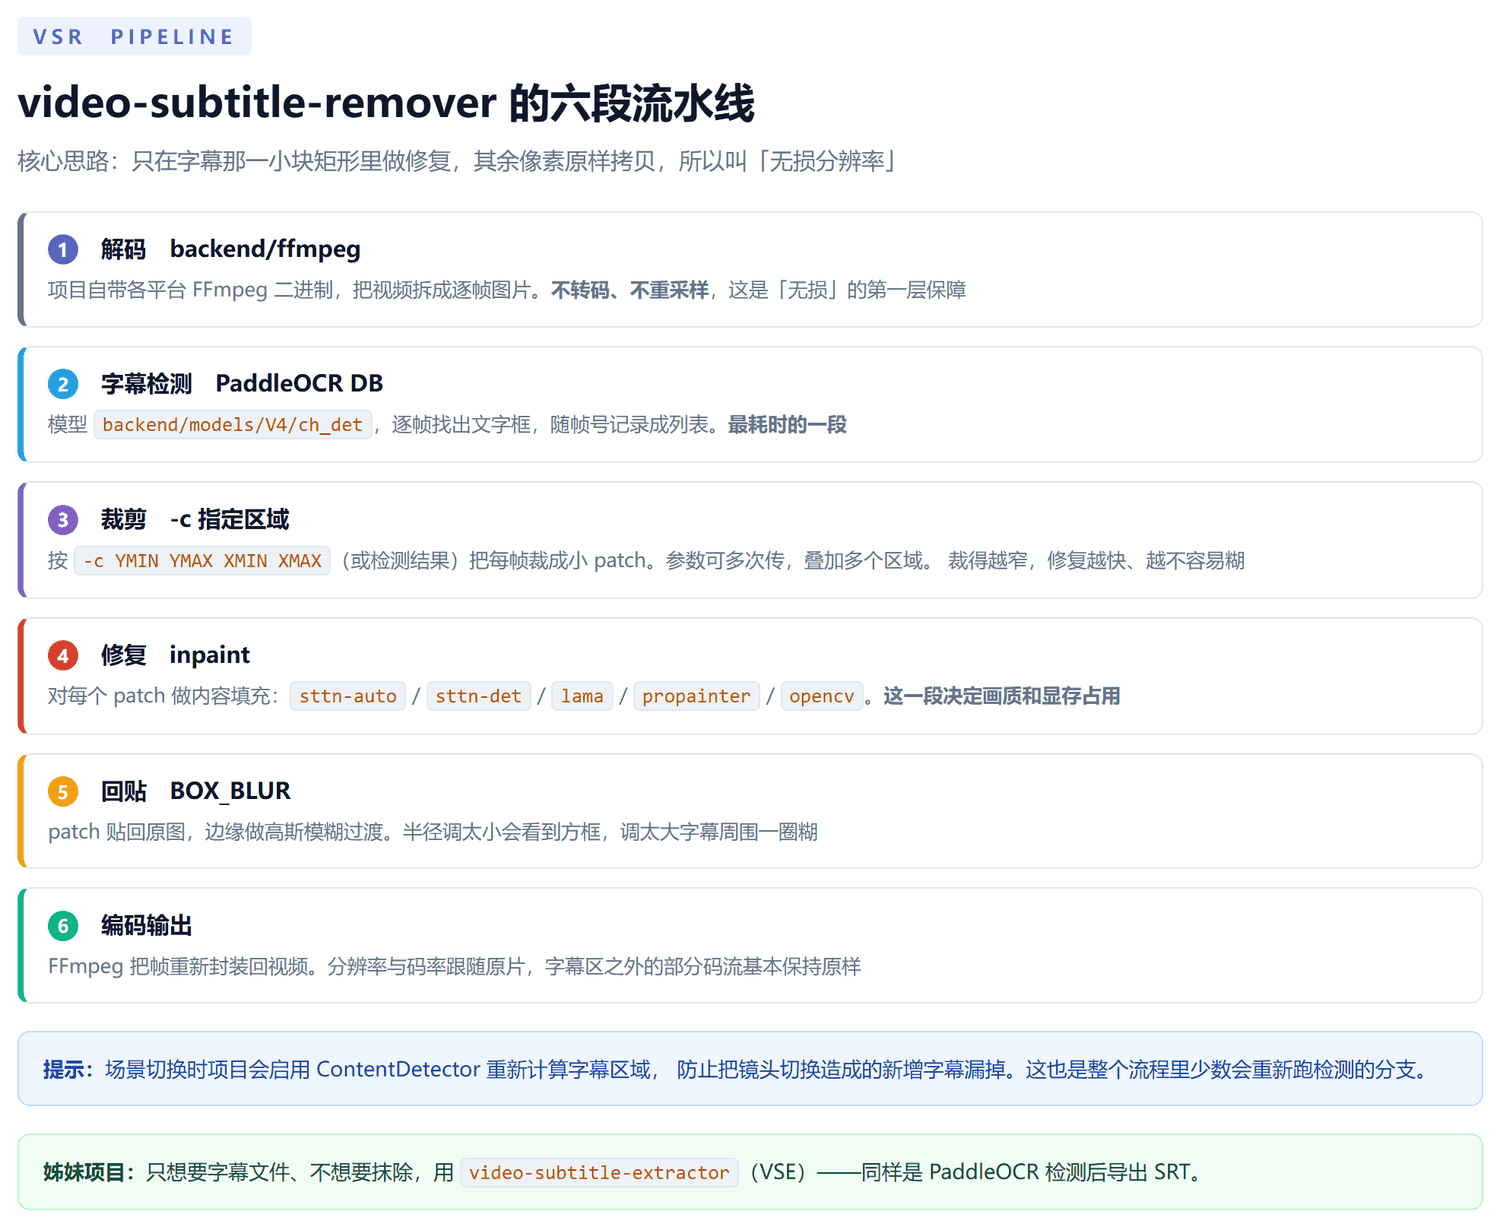Image resolution: width=1500 pixels, height=1227 pixels.
Task: Click the description starting "FFmpeg 把帧重新封装回视频"
Action: (x=455, y=967)
